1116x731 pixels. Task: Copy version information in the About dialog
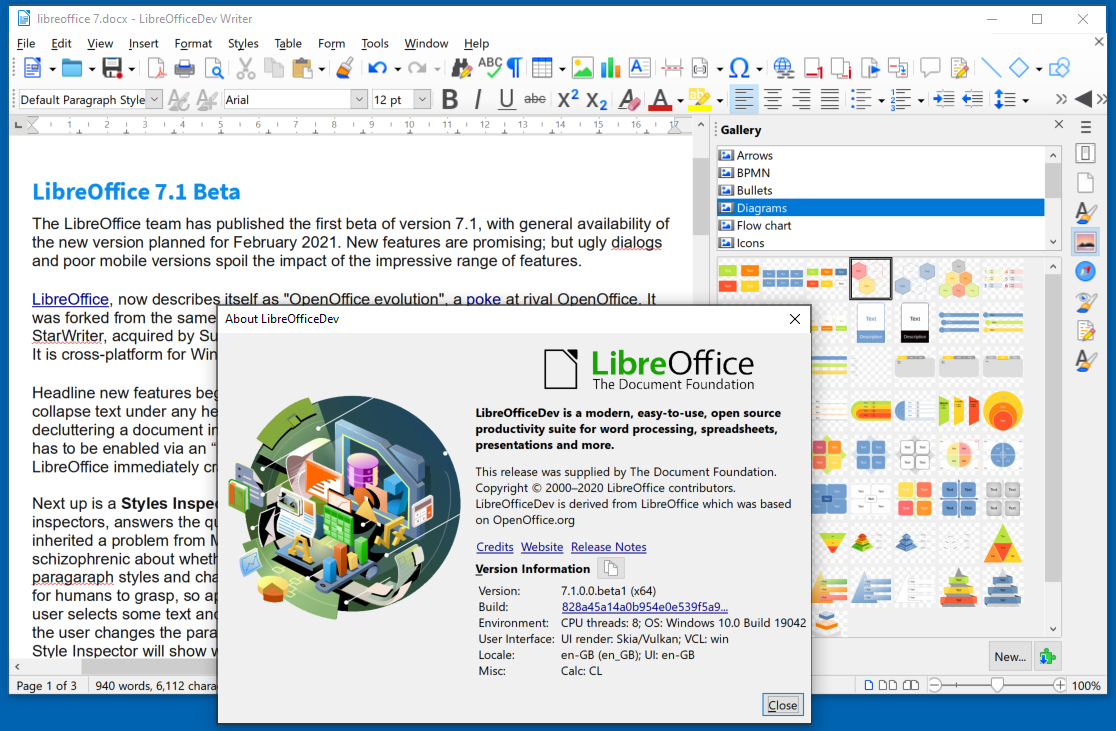(x=611, y=567)
